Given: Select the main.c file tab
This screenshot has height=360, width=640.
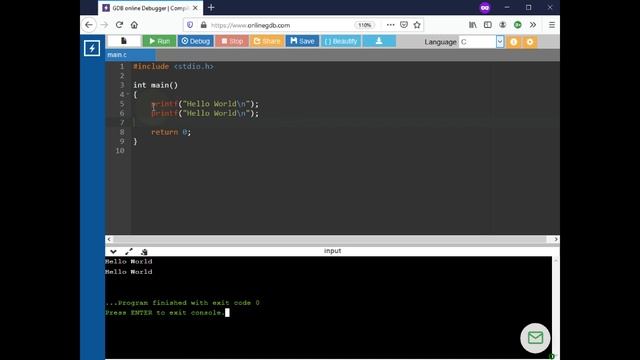Looking at the screenshot, I should 130,55.
